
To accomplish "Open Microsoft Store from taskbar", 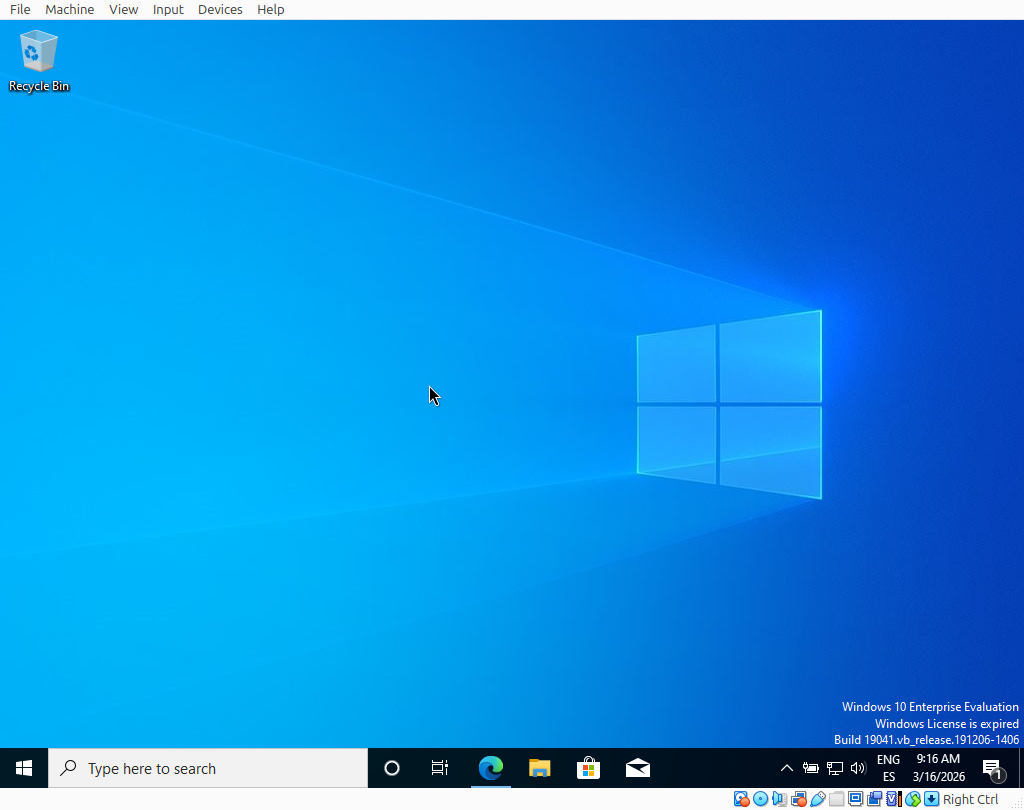I will tap(589, 768).
